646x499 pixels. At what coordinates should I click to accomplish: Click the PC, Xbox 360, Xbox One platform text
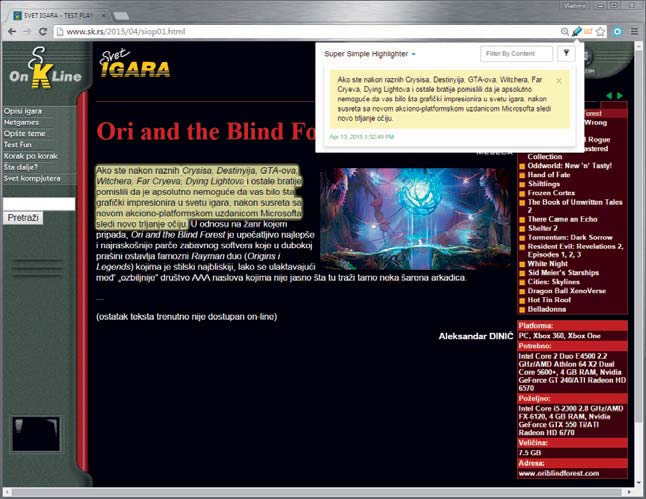(559, 336)
